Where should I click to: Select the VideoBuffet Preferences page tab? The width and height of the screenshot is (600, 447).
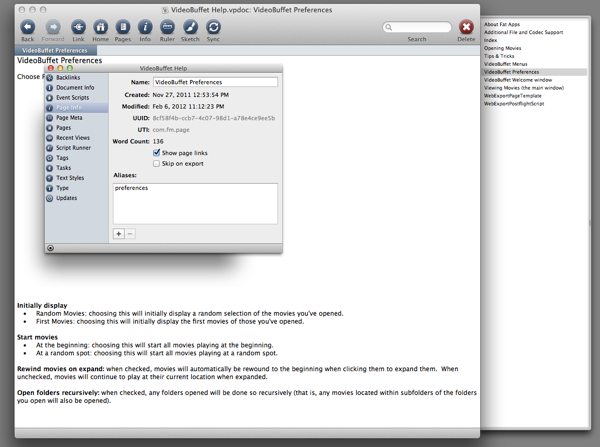pyautogui.click(x=55, y=51)
